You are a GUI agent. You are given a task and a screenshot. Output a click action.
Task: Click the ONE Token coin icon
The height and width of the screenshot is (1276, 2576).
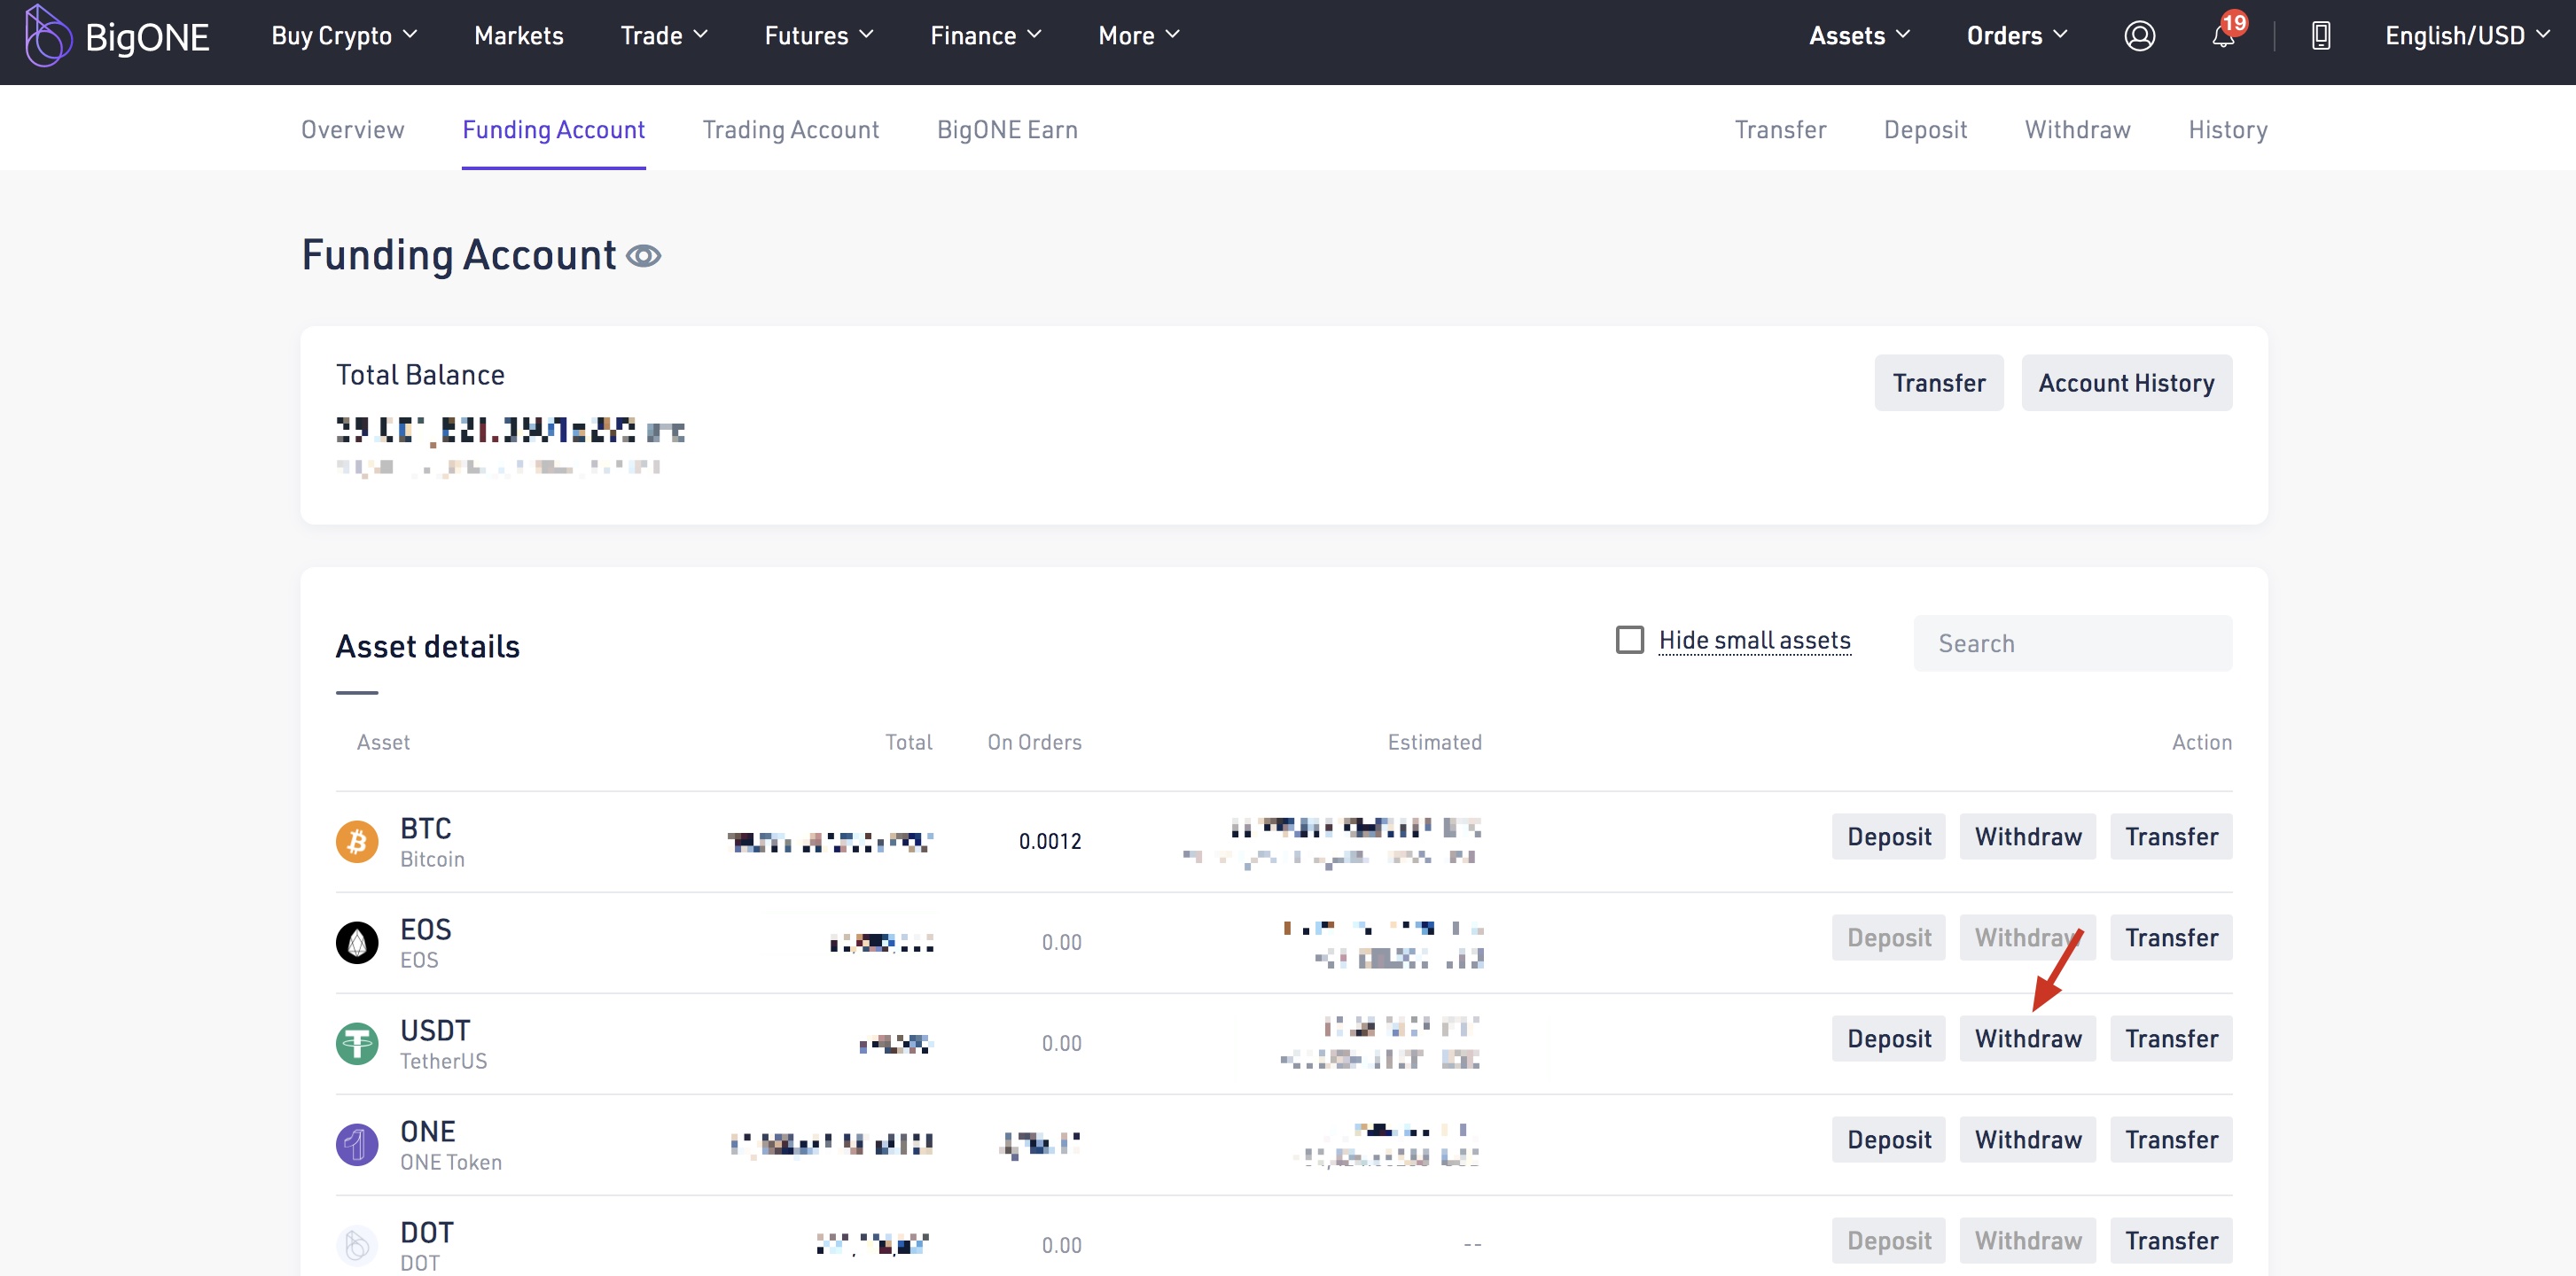[x=357, y=1145]
